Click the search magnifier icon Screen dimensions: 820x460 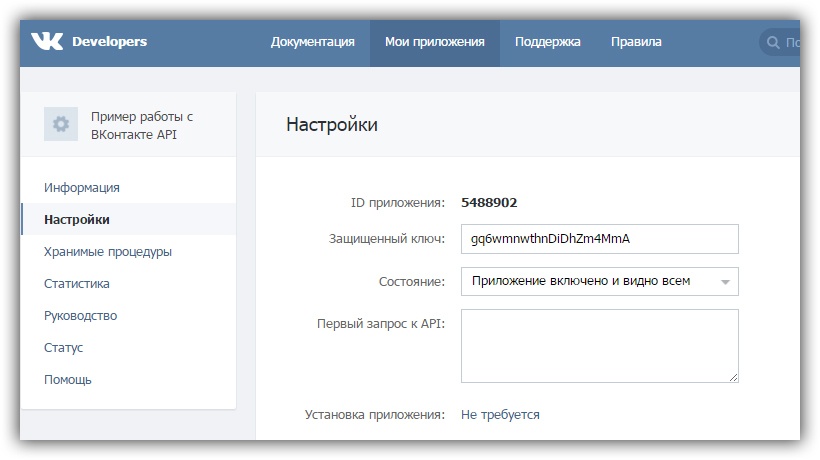[773, 42]
